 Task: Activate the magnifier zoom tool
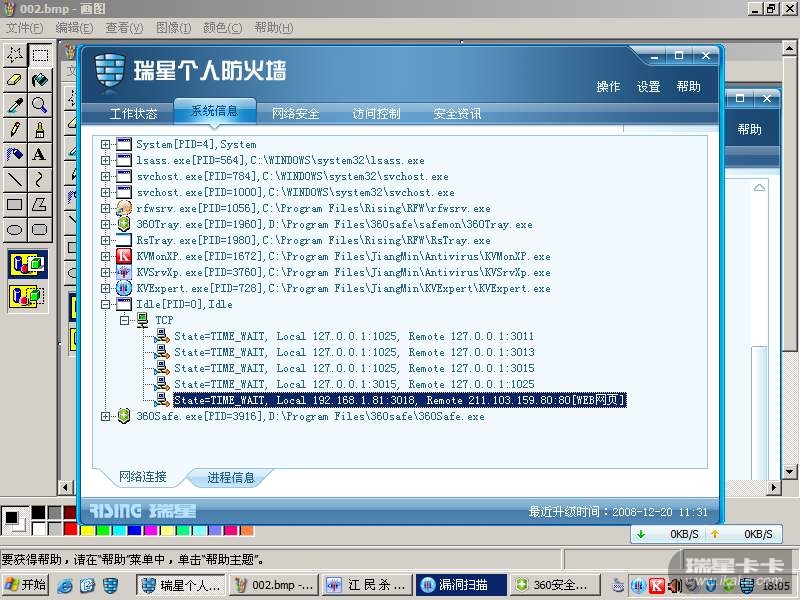coord(40,105)
